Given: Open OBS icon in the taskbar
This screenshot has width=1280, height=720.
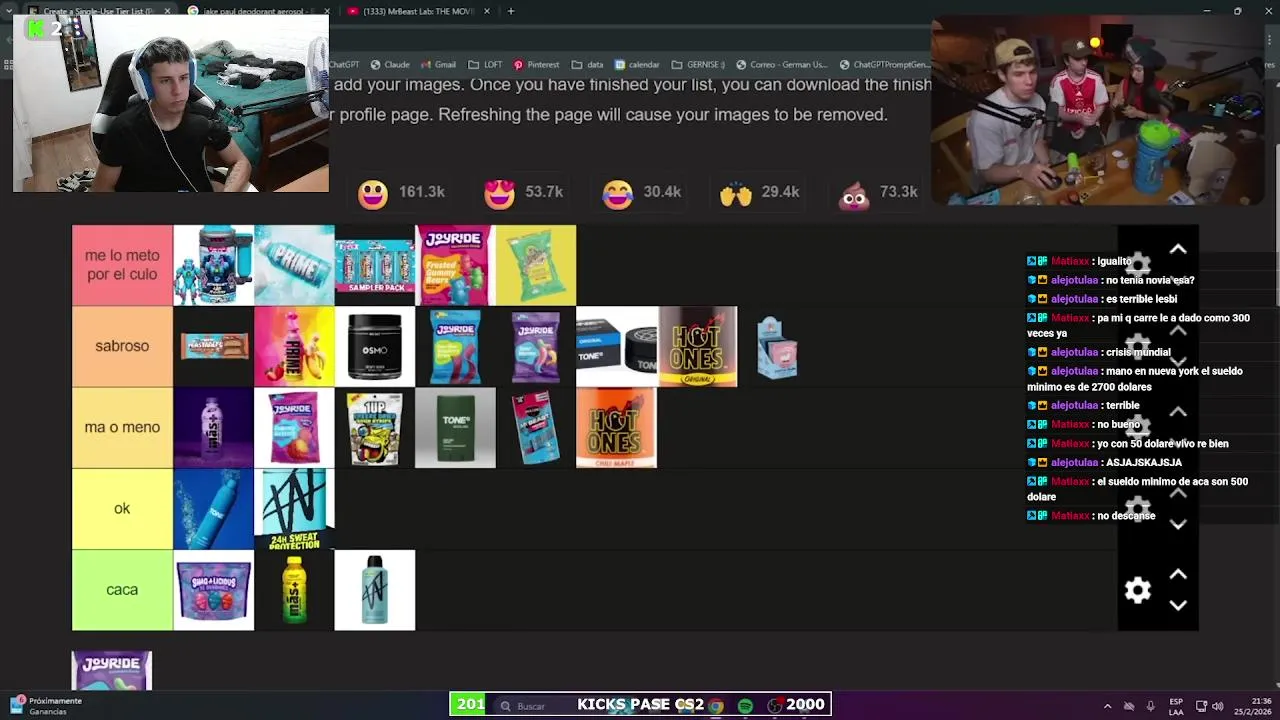Looking at the screenshot, I should click(774, 706).
